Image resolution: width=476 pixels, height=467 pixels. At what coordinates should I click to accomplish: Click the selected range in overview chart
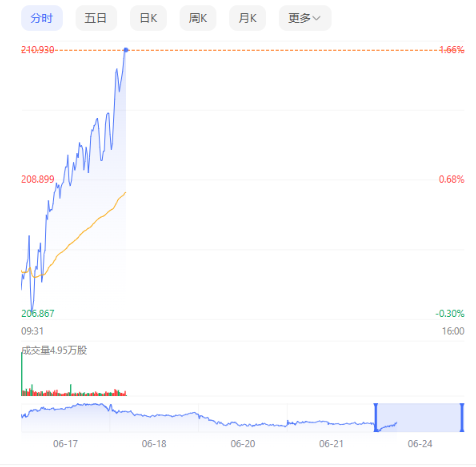click(x=419, y=417)
